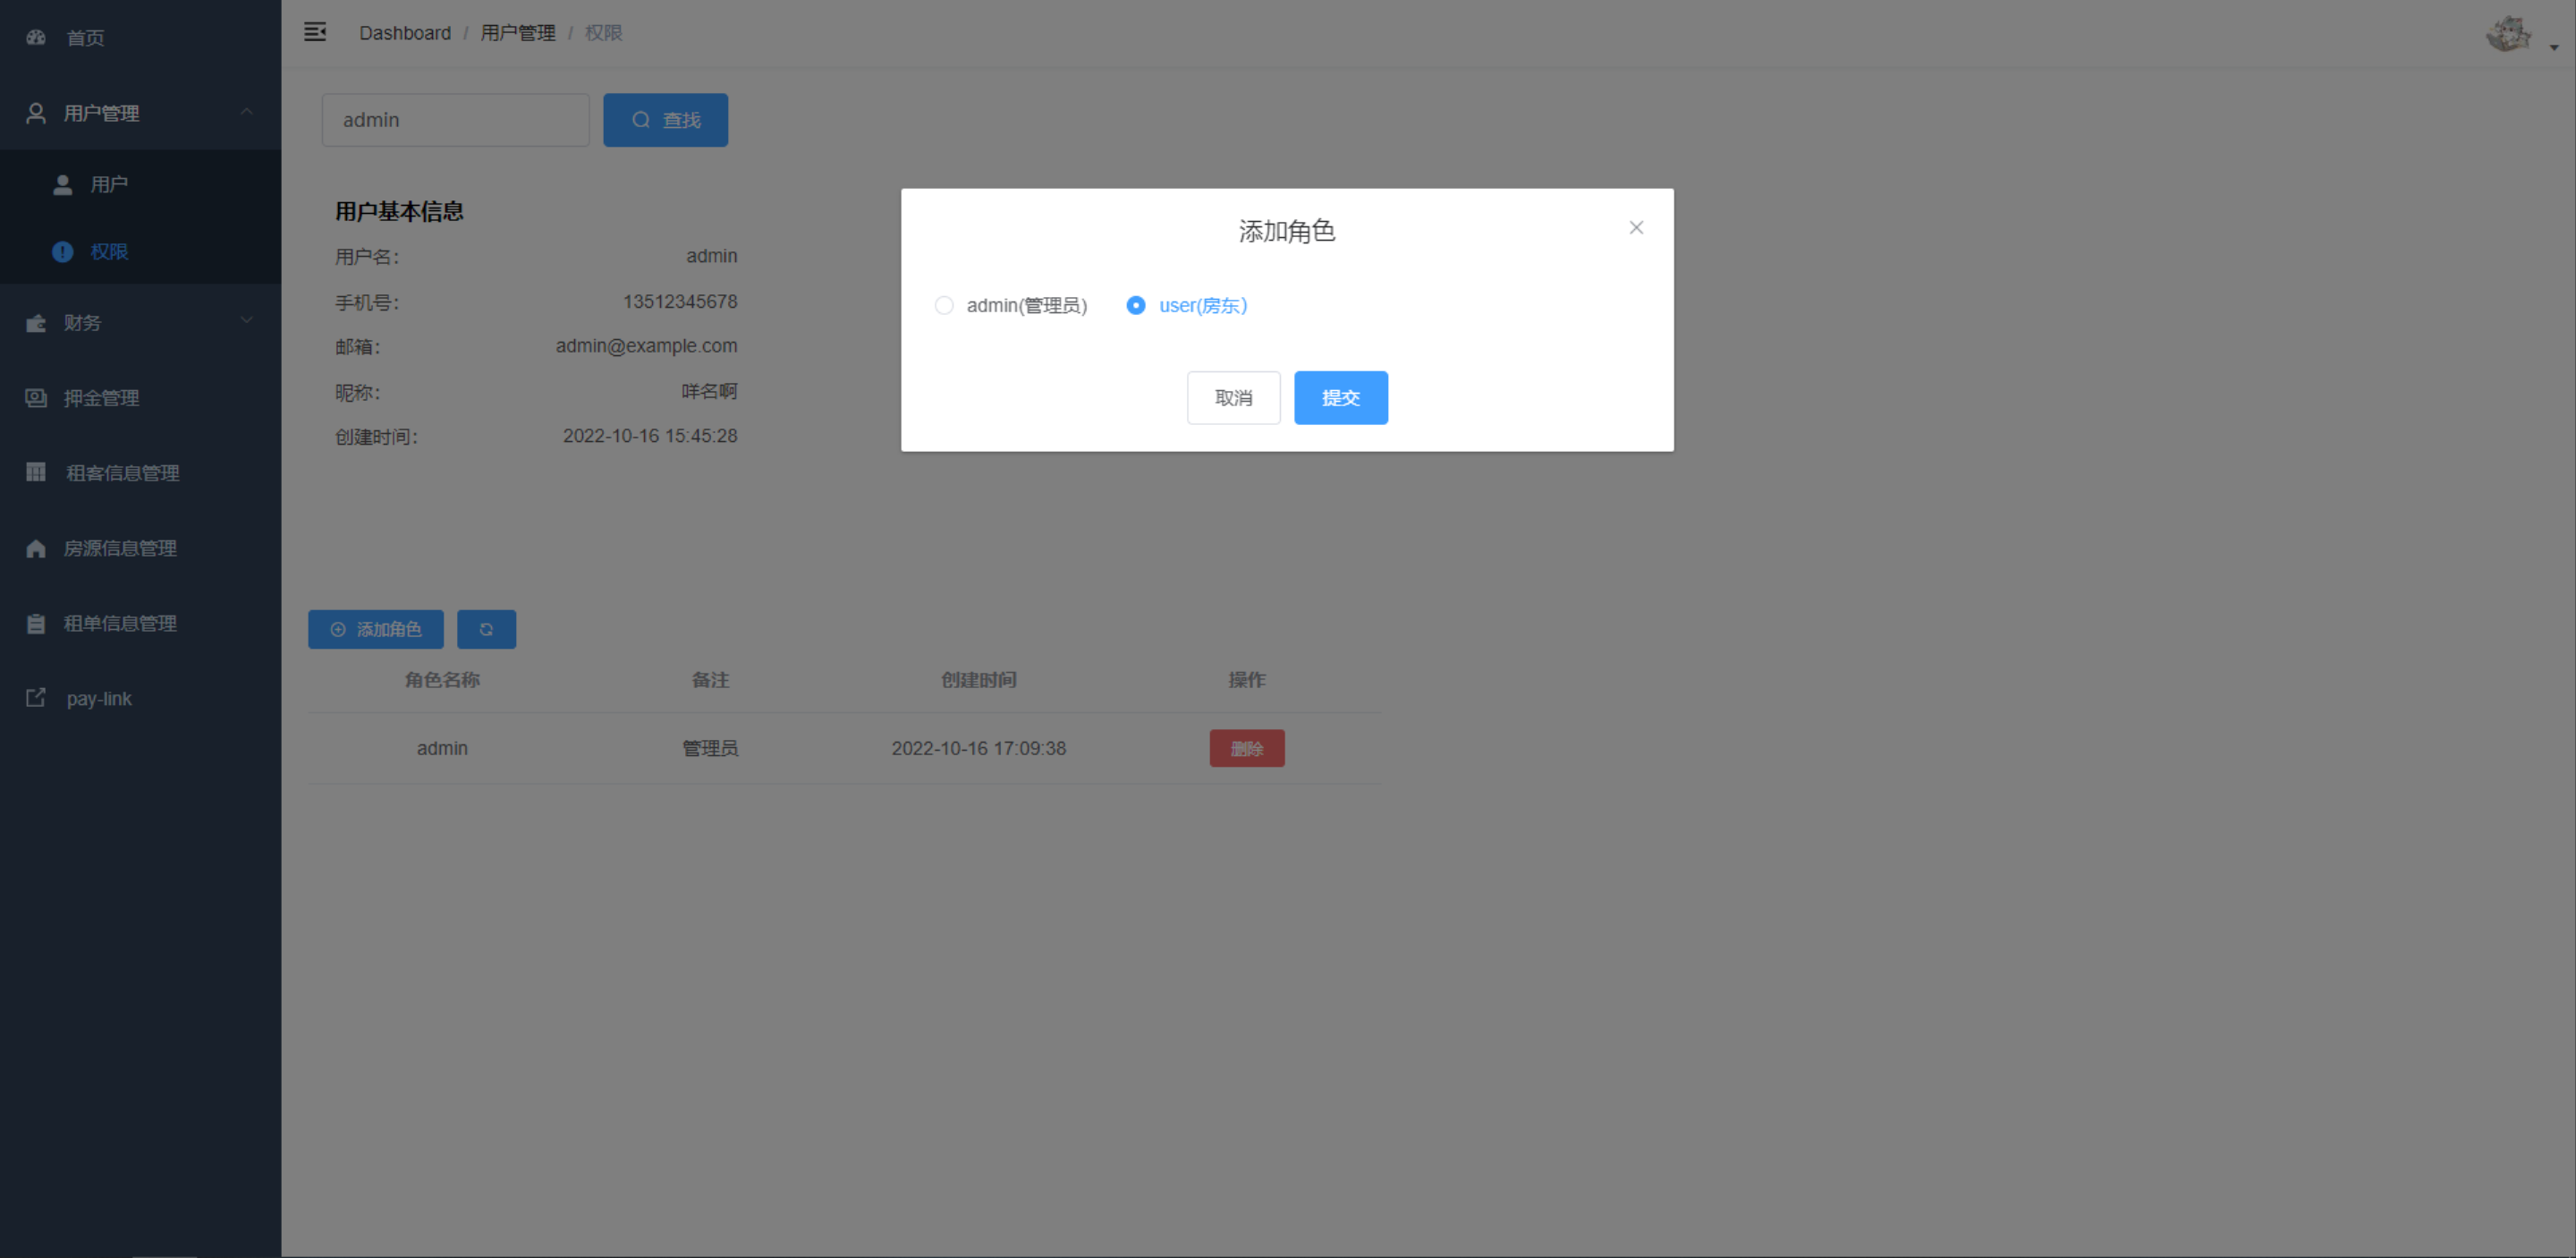
Task: Click the briefcase icon beside 财务
Action: [x=36, y=323]
